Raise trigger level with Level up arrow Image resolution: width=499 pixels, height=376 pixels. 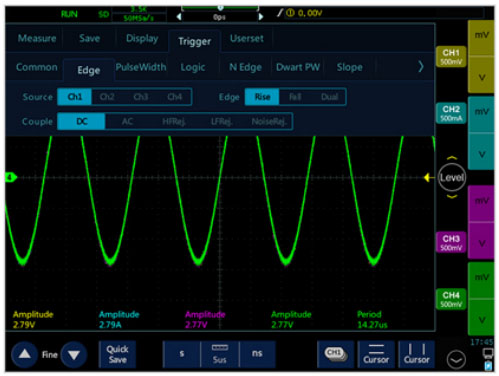point(452,158)
